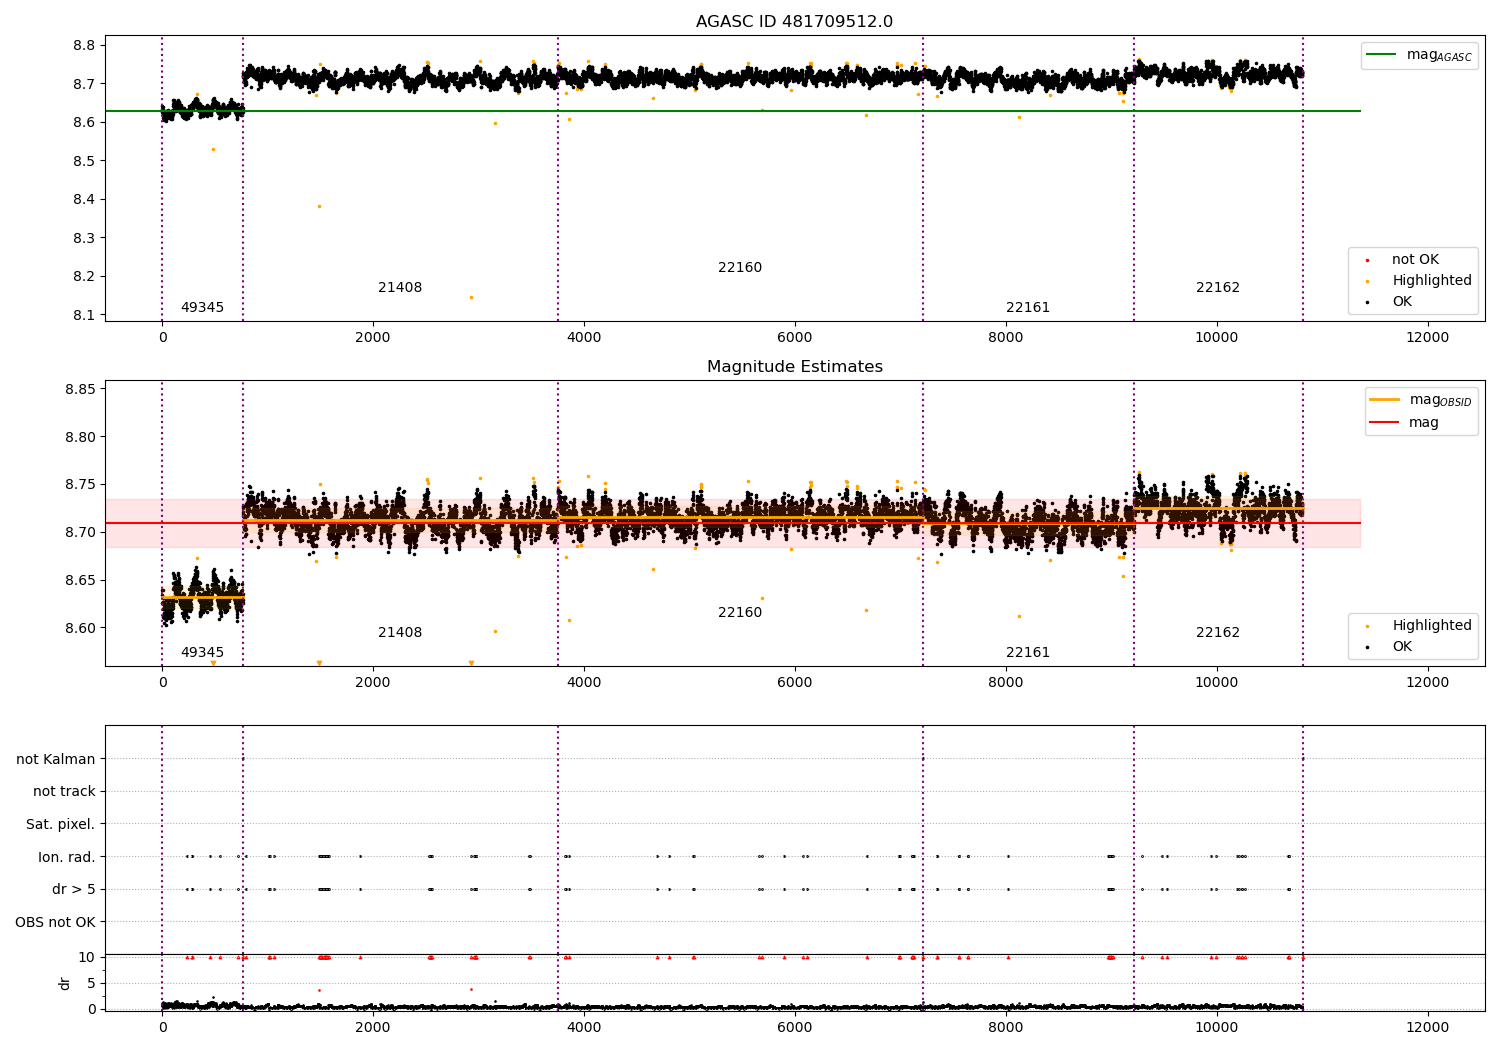The width and height of the screenshot is (1500, 1050).
Task: Click obsid label 49345 in the top plot
Action: coord(202,307)
